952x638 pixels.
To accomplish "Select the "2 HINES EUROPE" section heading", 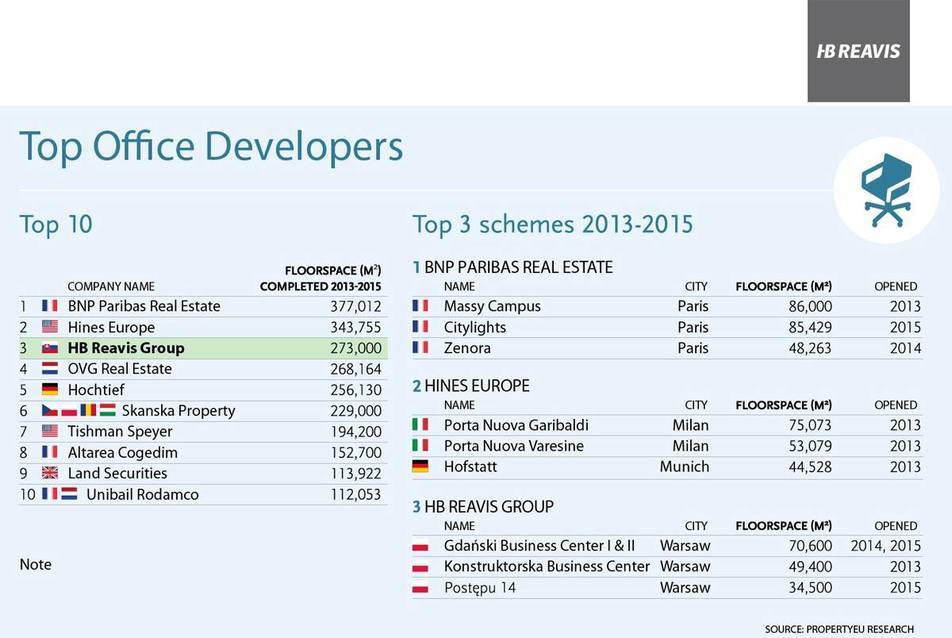I will (471, 386).
